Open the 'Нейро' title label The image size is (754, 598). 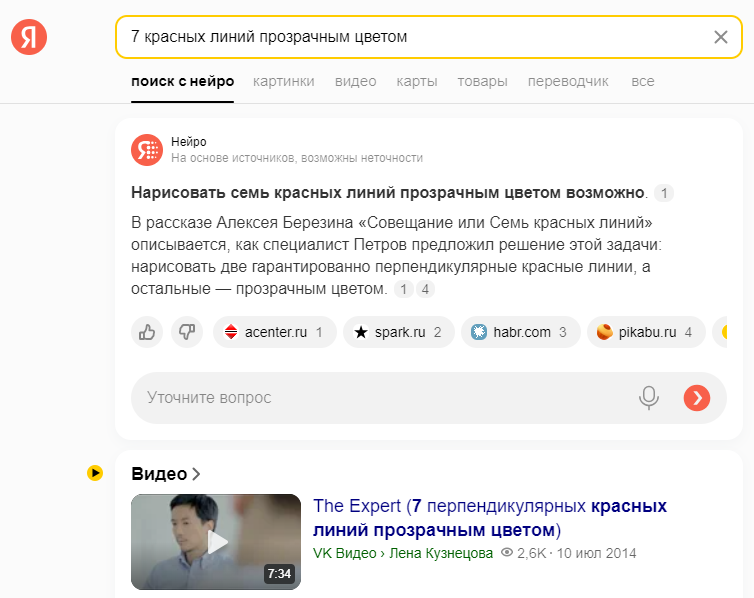[x=188, y=142]
